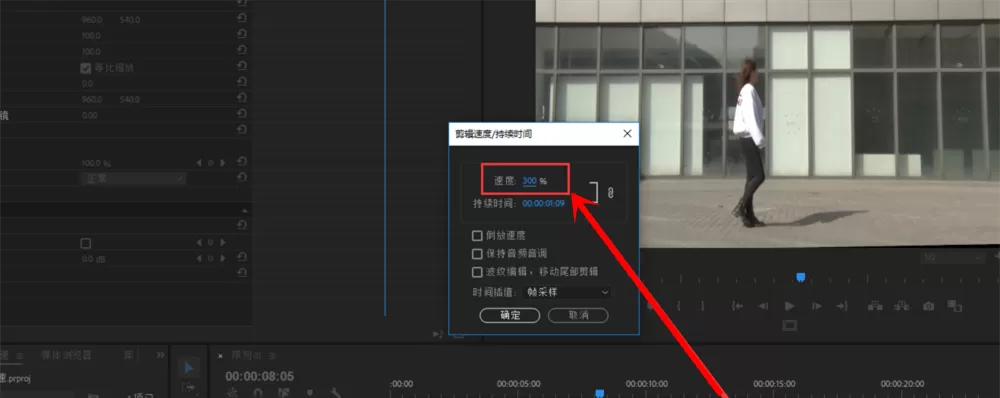Image resolution: width=1000 pixels, height=398 pixels.
Task: Click the 00:00:01:09 duration value
Action: click(x=543, y=203)
